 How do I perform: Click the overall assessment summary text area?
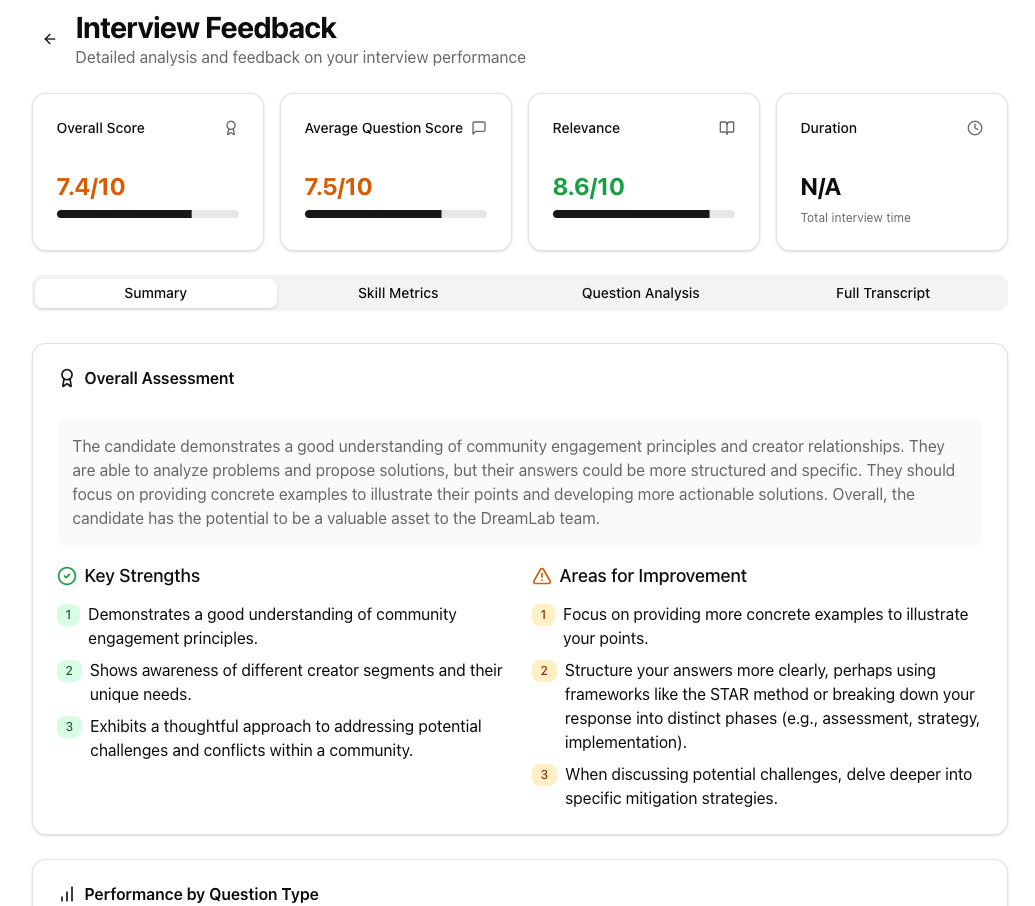coord(520,482)
